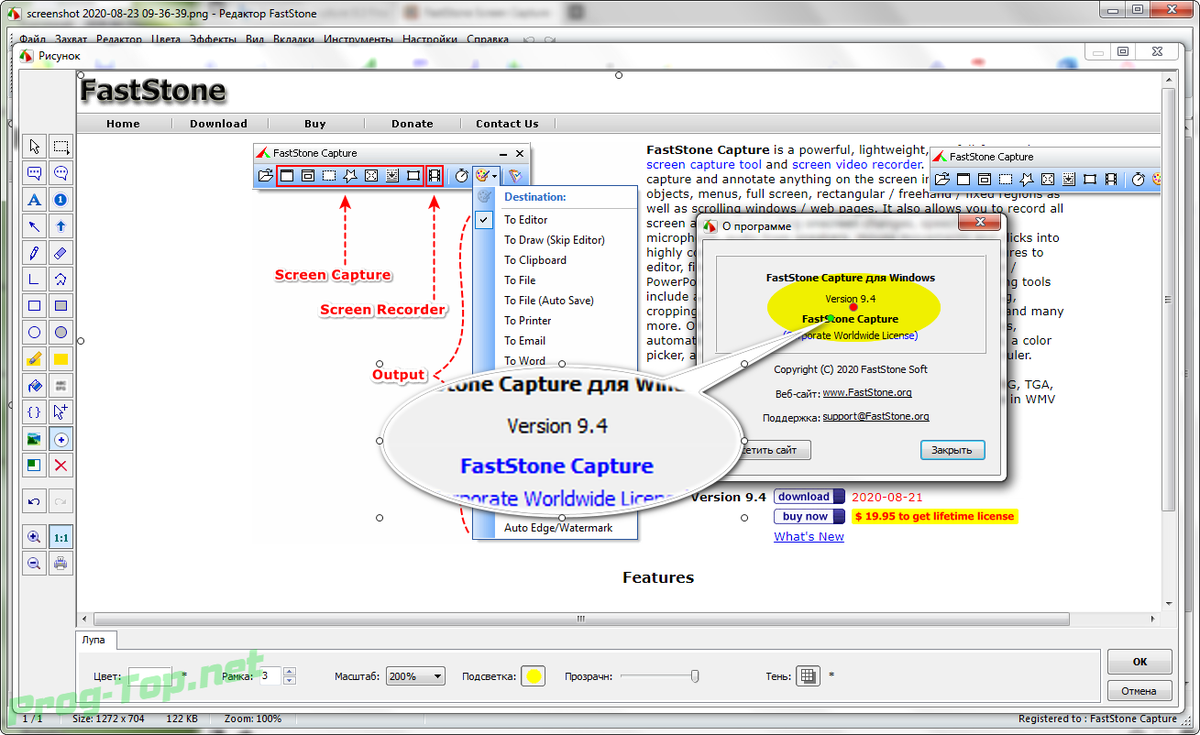Increase Рамка with the up stepper
The height and width of the screenshot is (735, 1200).
click(290, 672)
